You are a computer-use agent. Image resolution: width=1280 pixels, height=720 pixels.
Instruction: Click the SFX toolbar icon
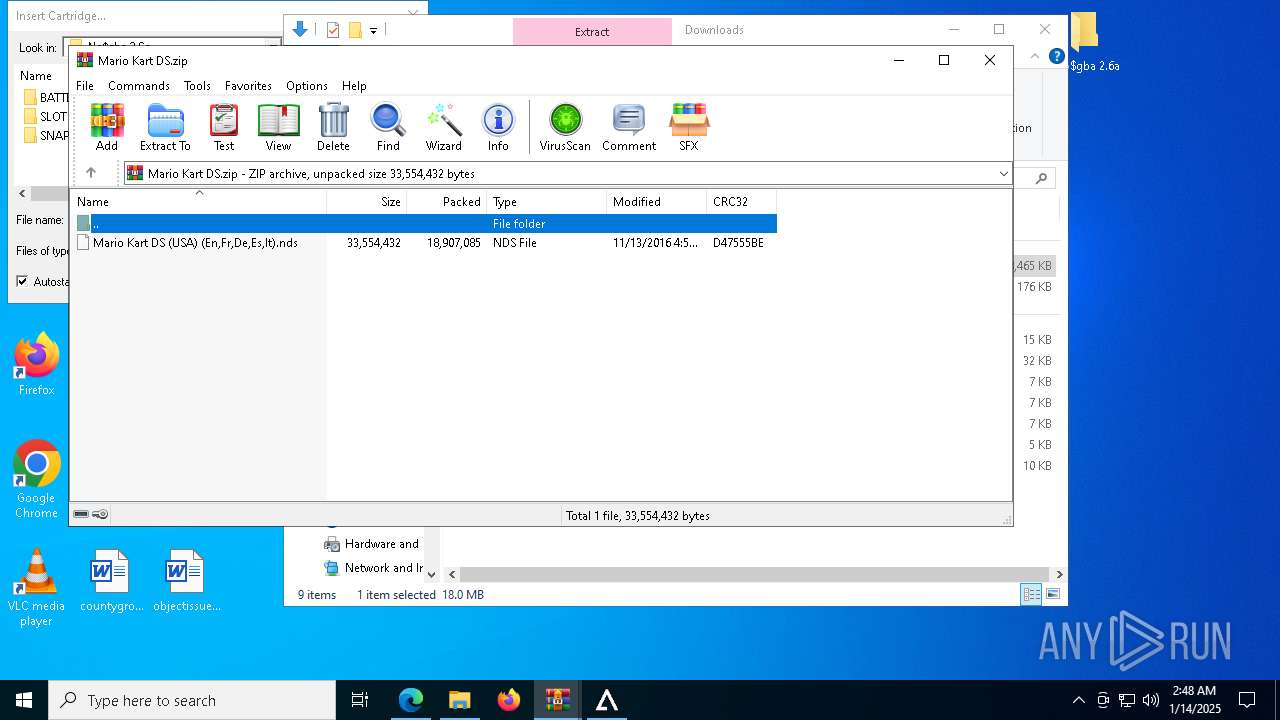689,127
